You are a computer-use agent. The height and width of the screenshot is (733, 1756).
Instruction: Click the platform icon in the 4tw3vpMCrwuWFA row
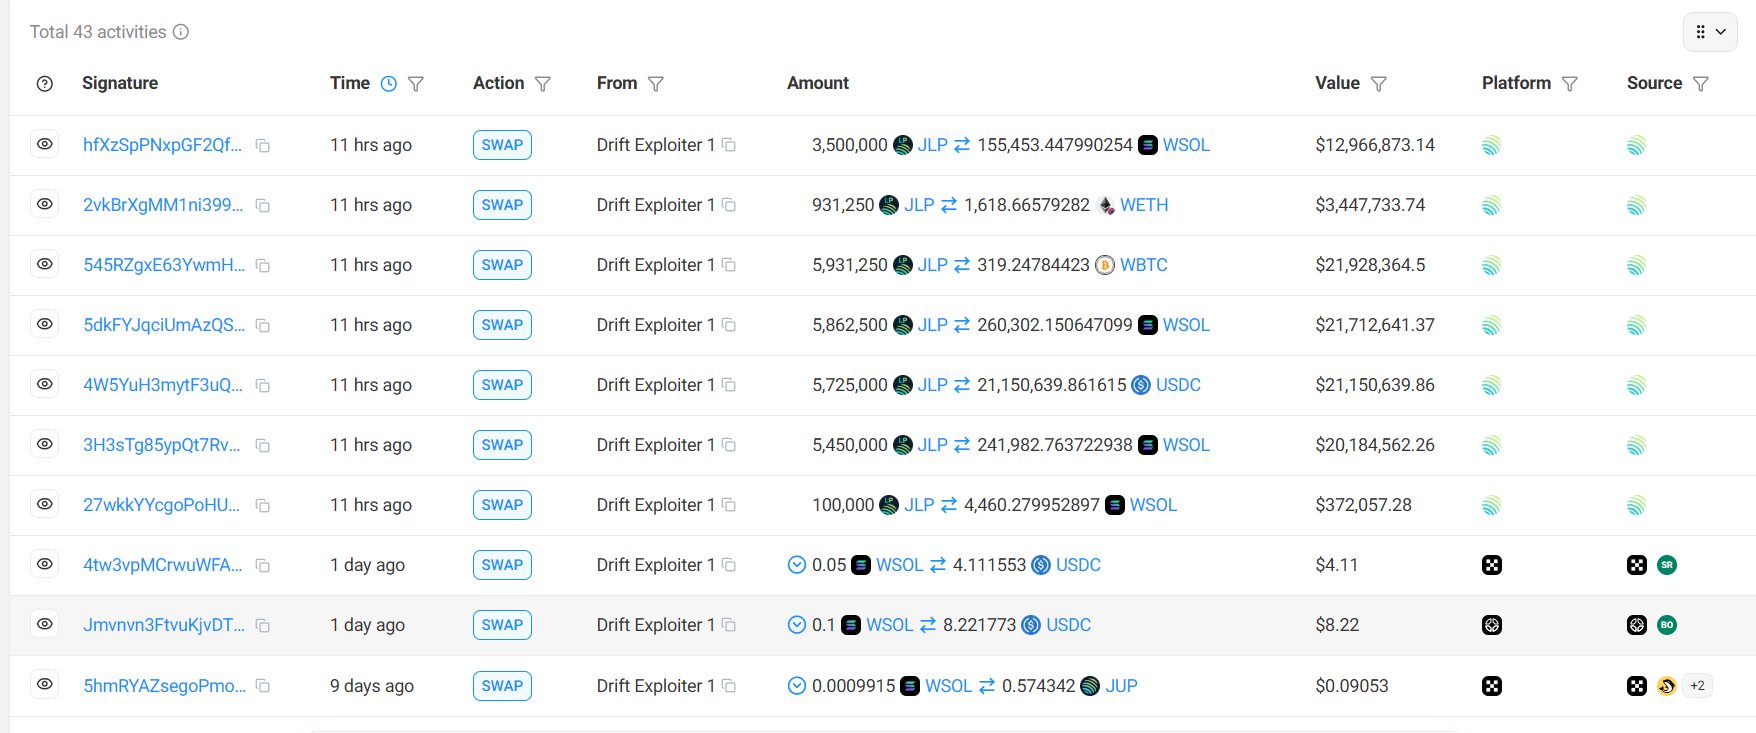(x=1491, y=565)
